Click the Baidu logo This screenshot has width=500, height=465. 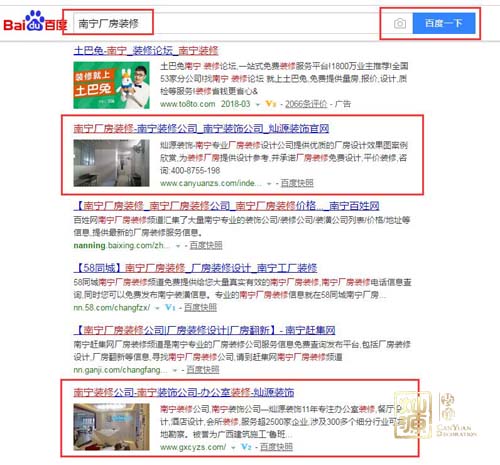click(x=35, y=21)
